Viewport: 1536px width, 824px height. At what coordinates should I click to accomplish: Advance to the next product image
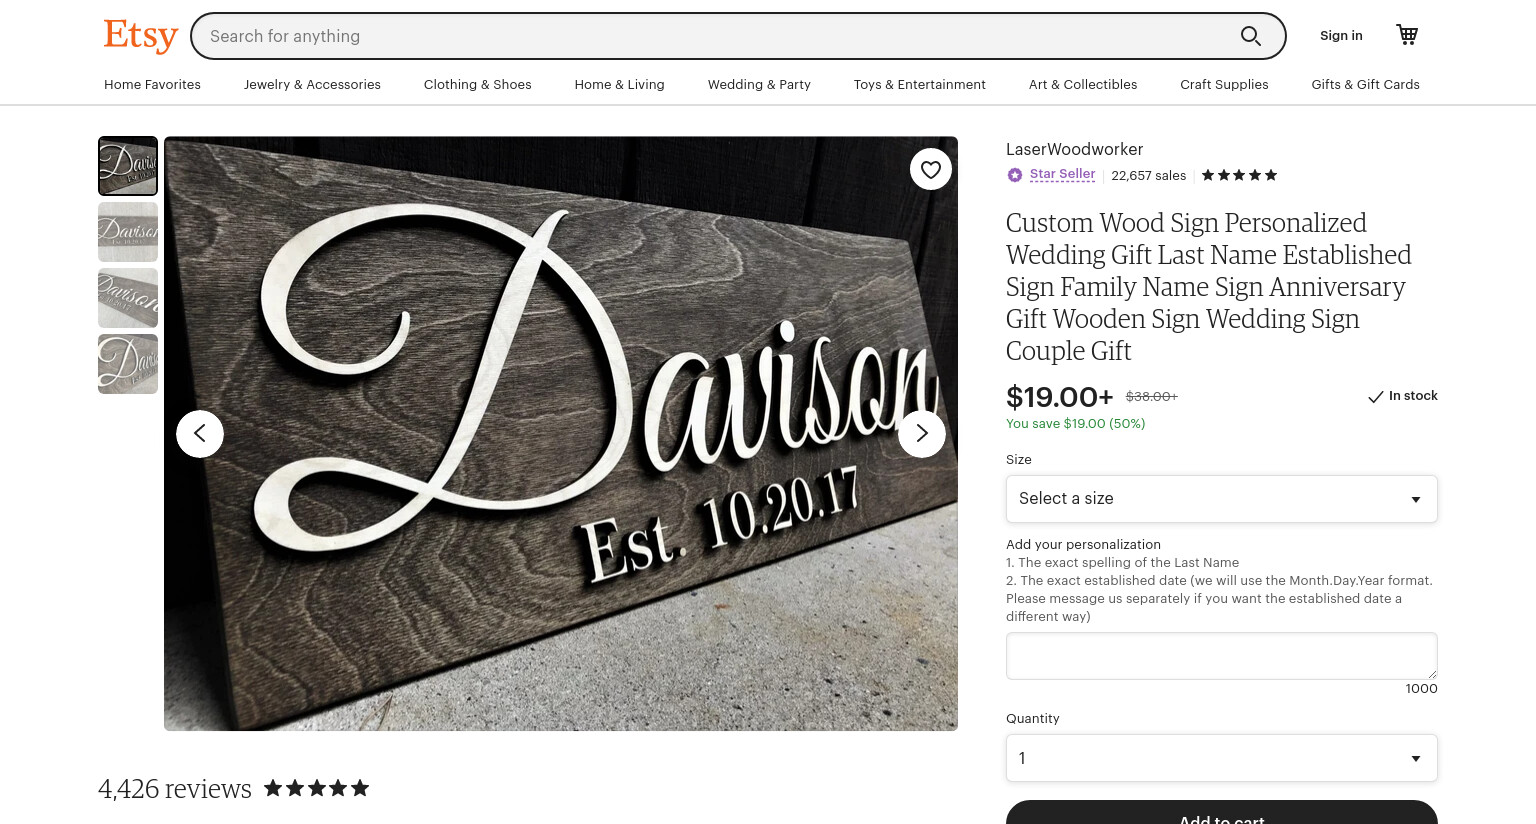pyautogui.click(x=922, y=434)
